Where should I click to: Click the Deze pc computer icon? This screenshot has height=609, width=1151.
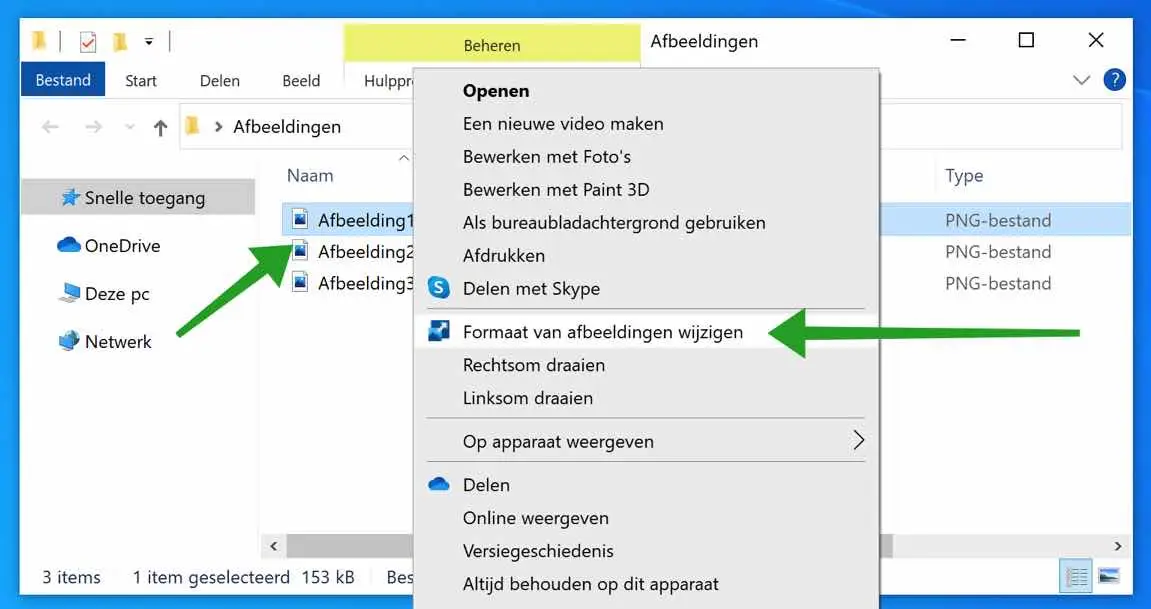[69, 293]
